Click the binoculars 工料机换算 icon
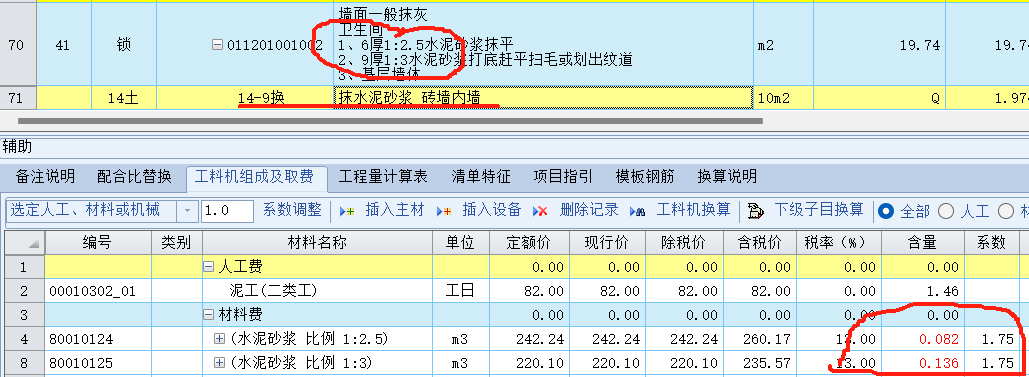 pos(637,211)
